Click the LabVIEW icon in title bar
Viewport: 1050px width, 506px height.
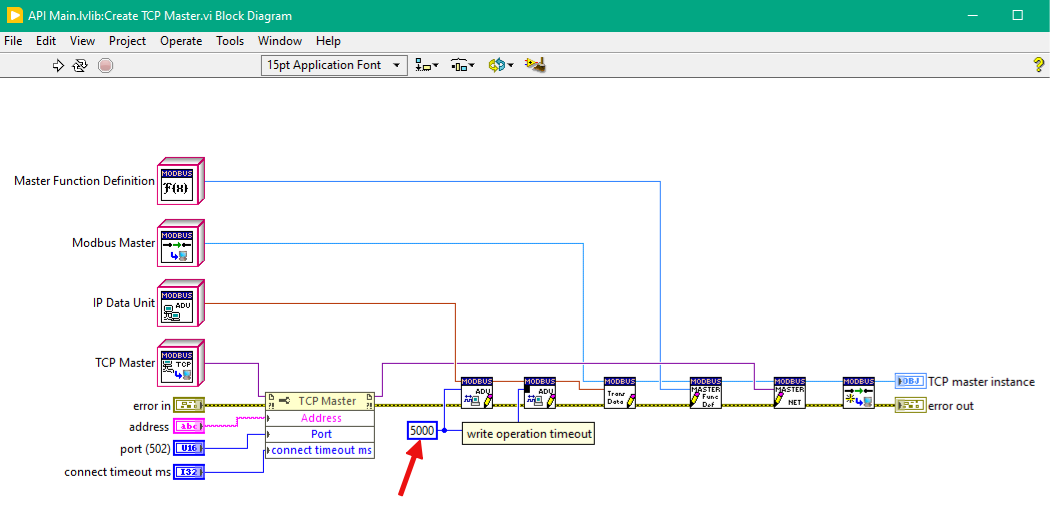tap(15, 15)
